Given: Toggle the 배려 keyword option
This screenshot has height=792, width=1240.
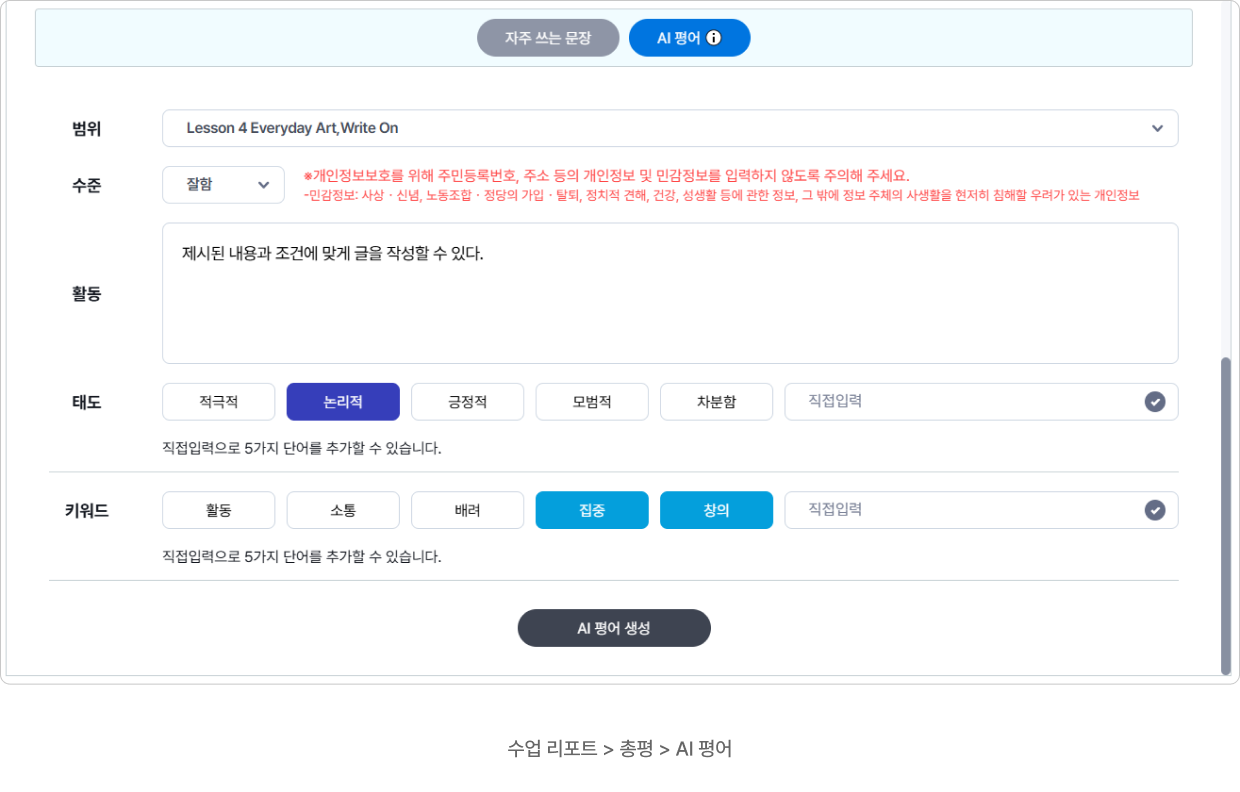Looking at the screenshot, I should [x=467, y=510].
